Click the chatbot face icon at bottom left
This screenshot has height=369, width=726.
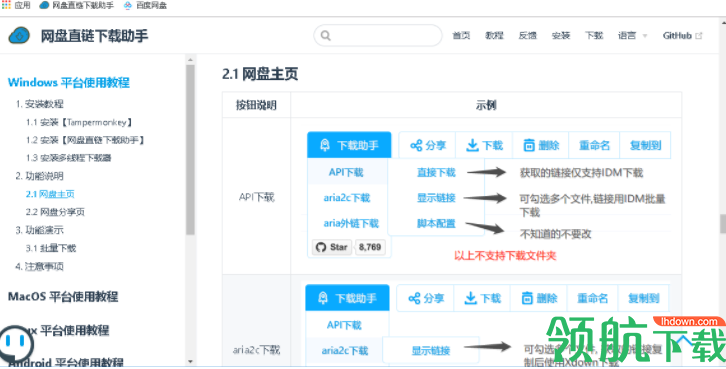coord(17,344)
